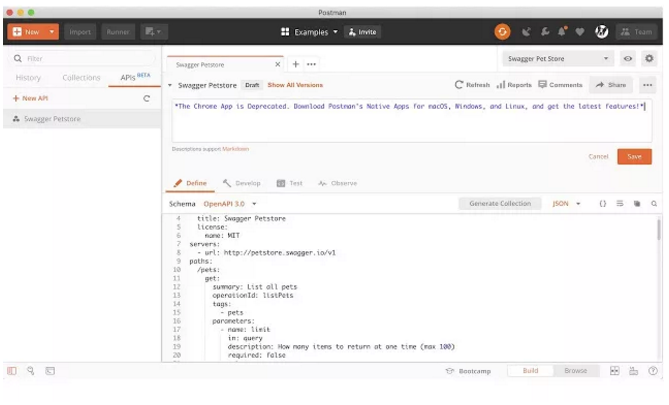Viewport: 669px width, 405px height.
Task: Add a new tab with plus icon
Action: 295,64
